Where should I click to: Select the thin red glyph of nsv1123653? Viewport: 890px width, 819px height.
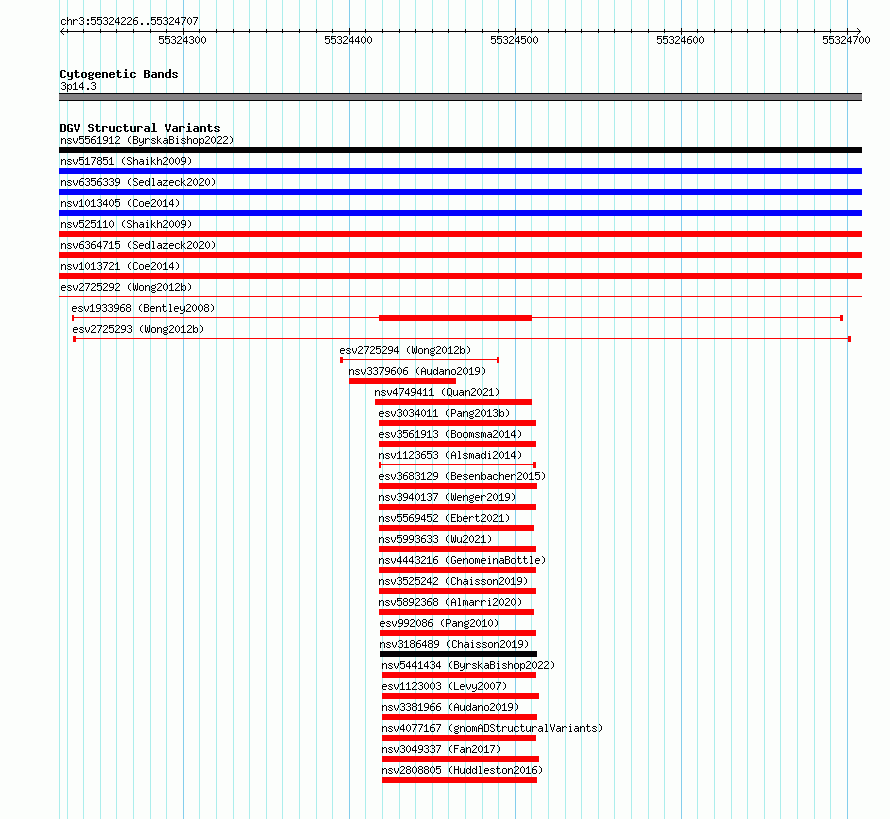click(457, 465)
